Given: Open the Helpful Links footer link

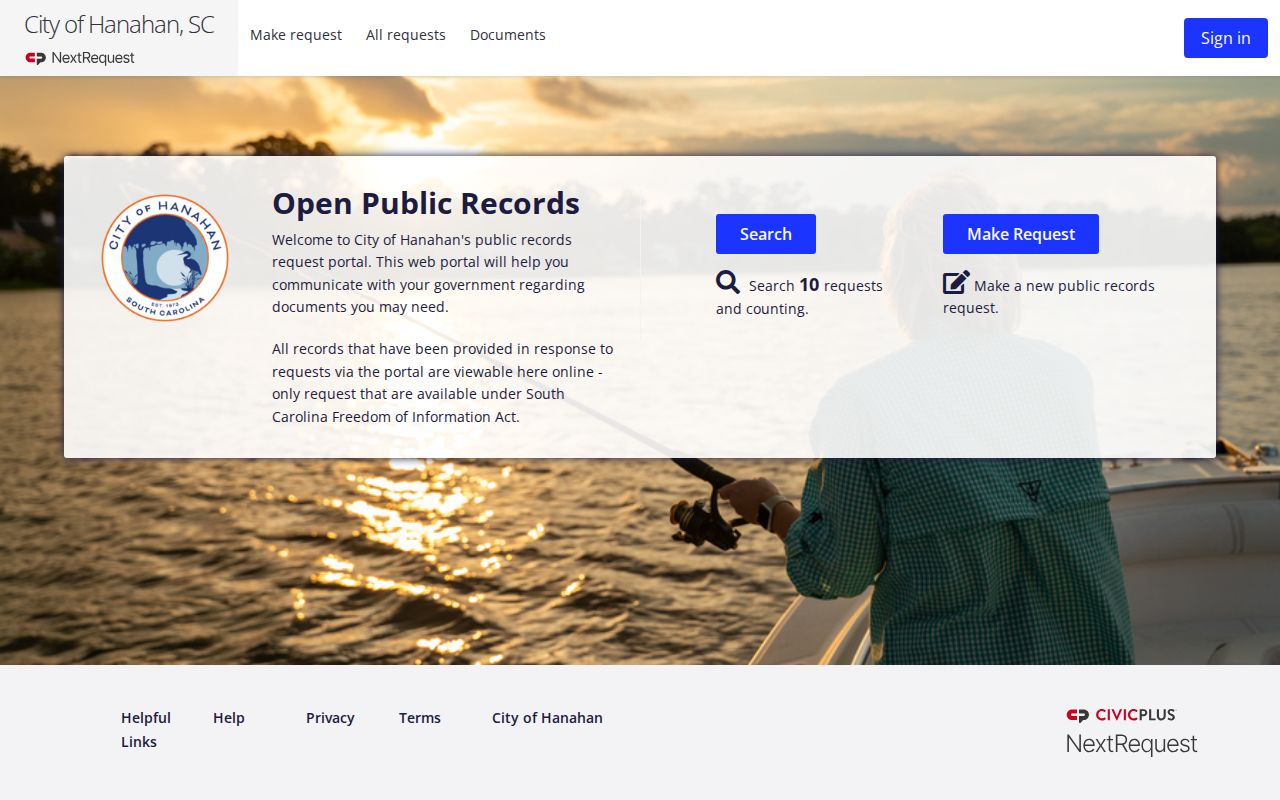Looking at the screenshot, I should click(x=146, y=730).
